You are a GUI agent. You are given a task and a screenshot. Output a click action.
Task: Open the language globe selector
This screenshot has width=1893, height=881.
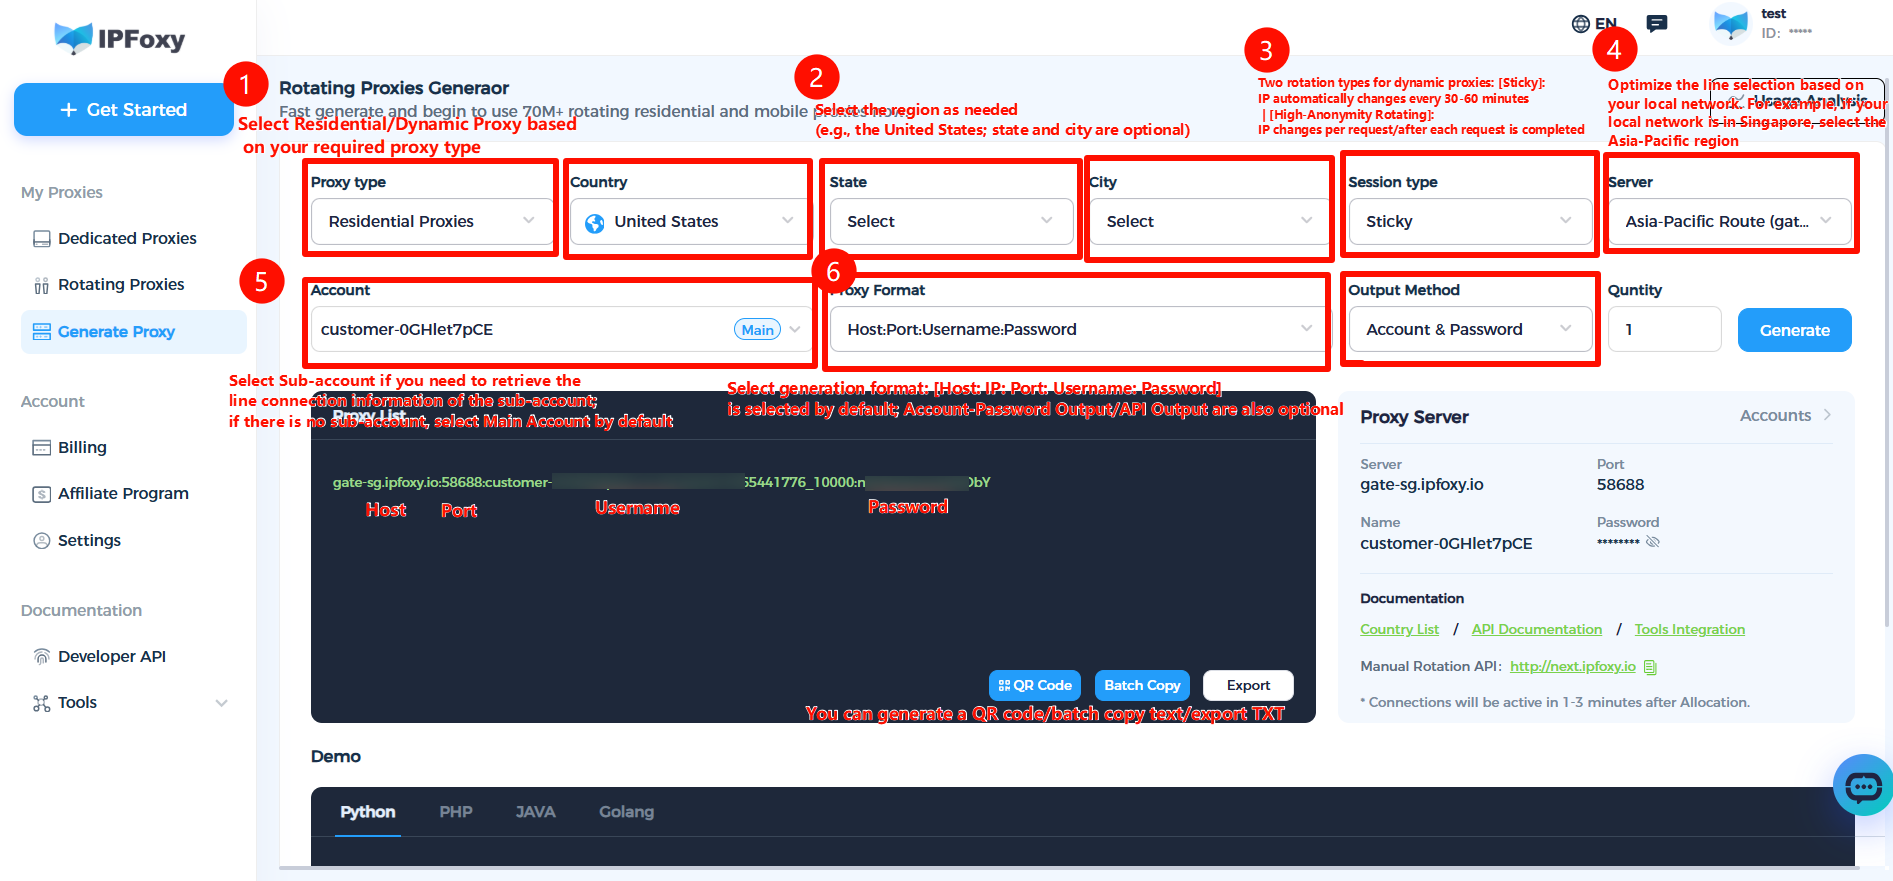tap(1581, 24)
